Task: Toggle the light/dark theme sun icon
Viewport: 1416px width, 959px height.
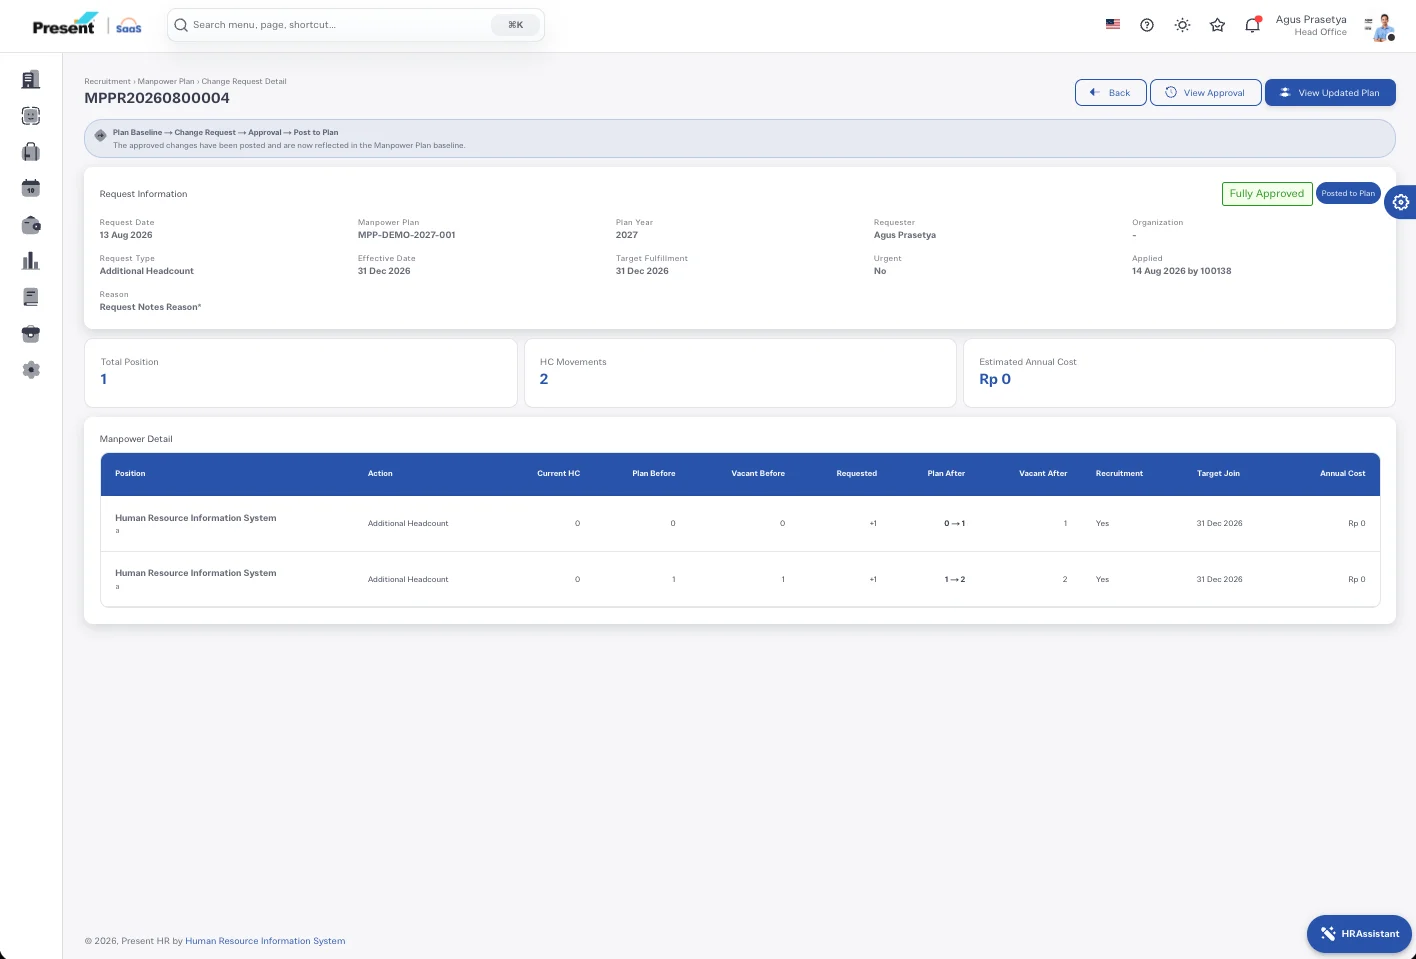Action: 1182,25
